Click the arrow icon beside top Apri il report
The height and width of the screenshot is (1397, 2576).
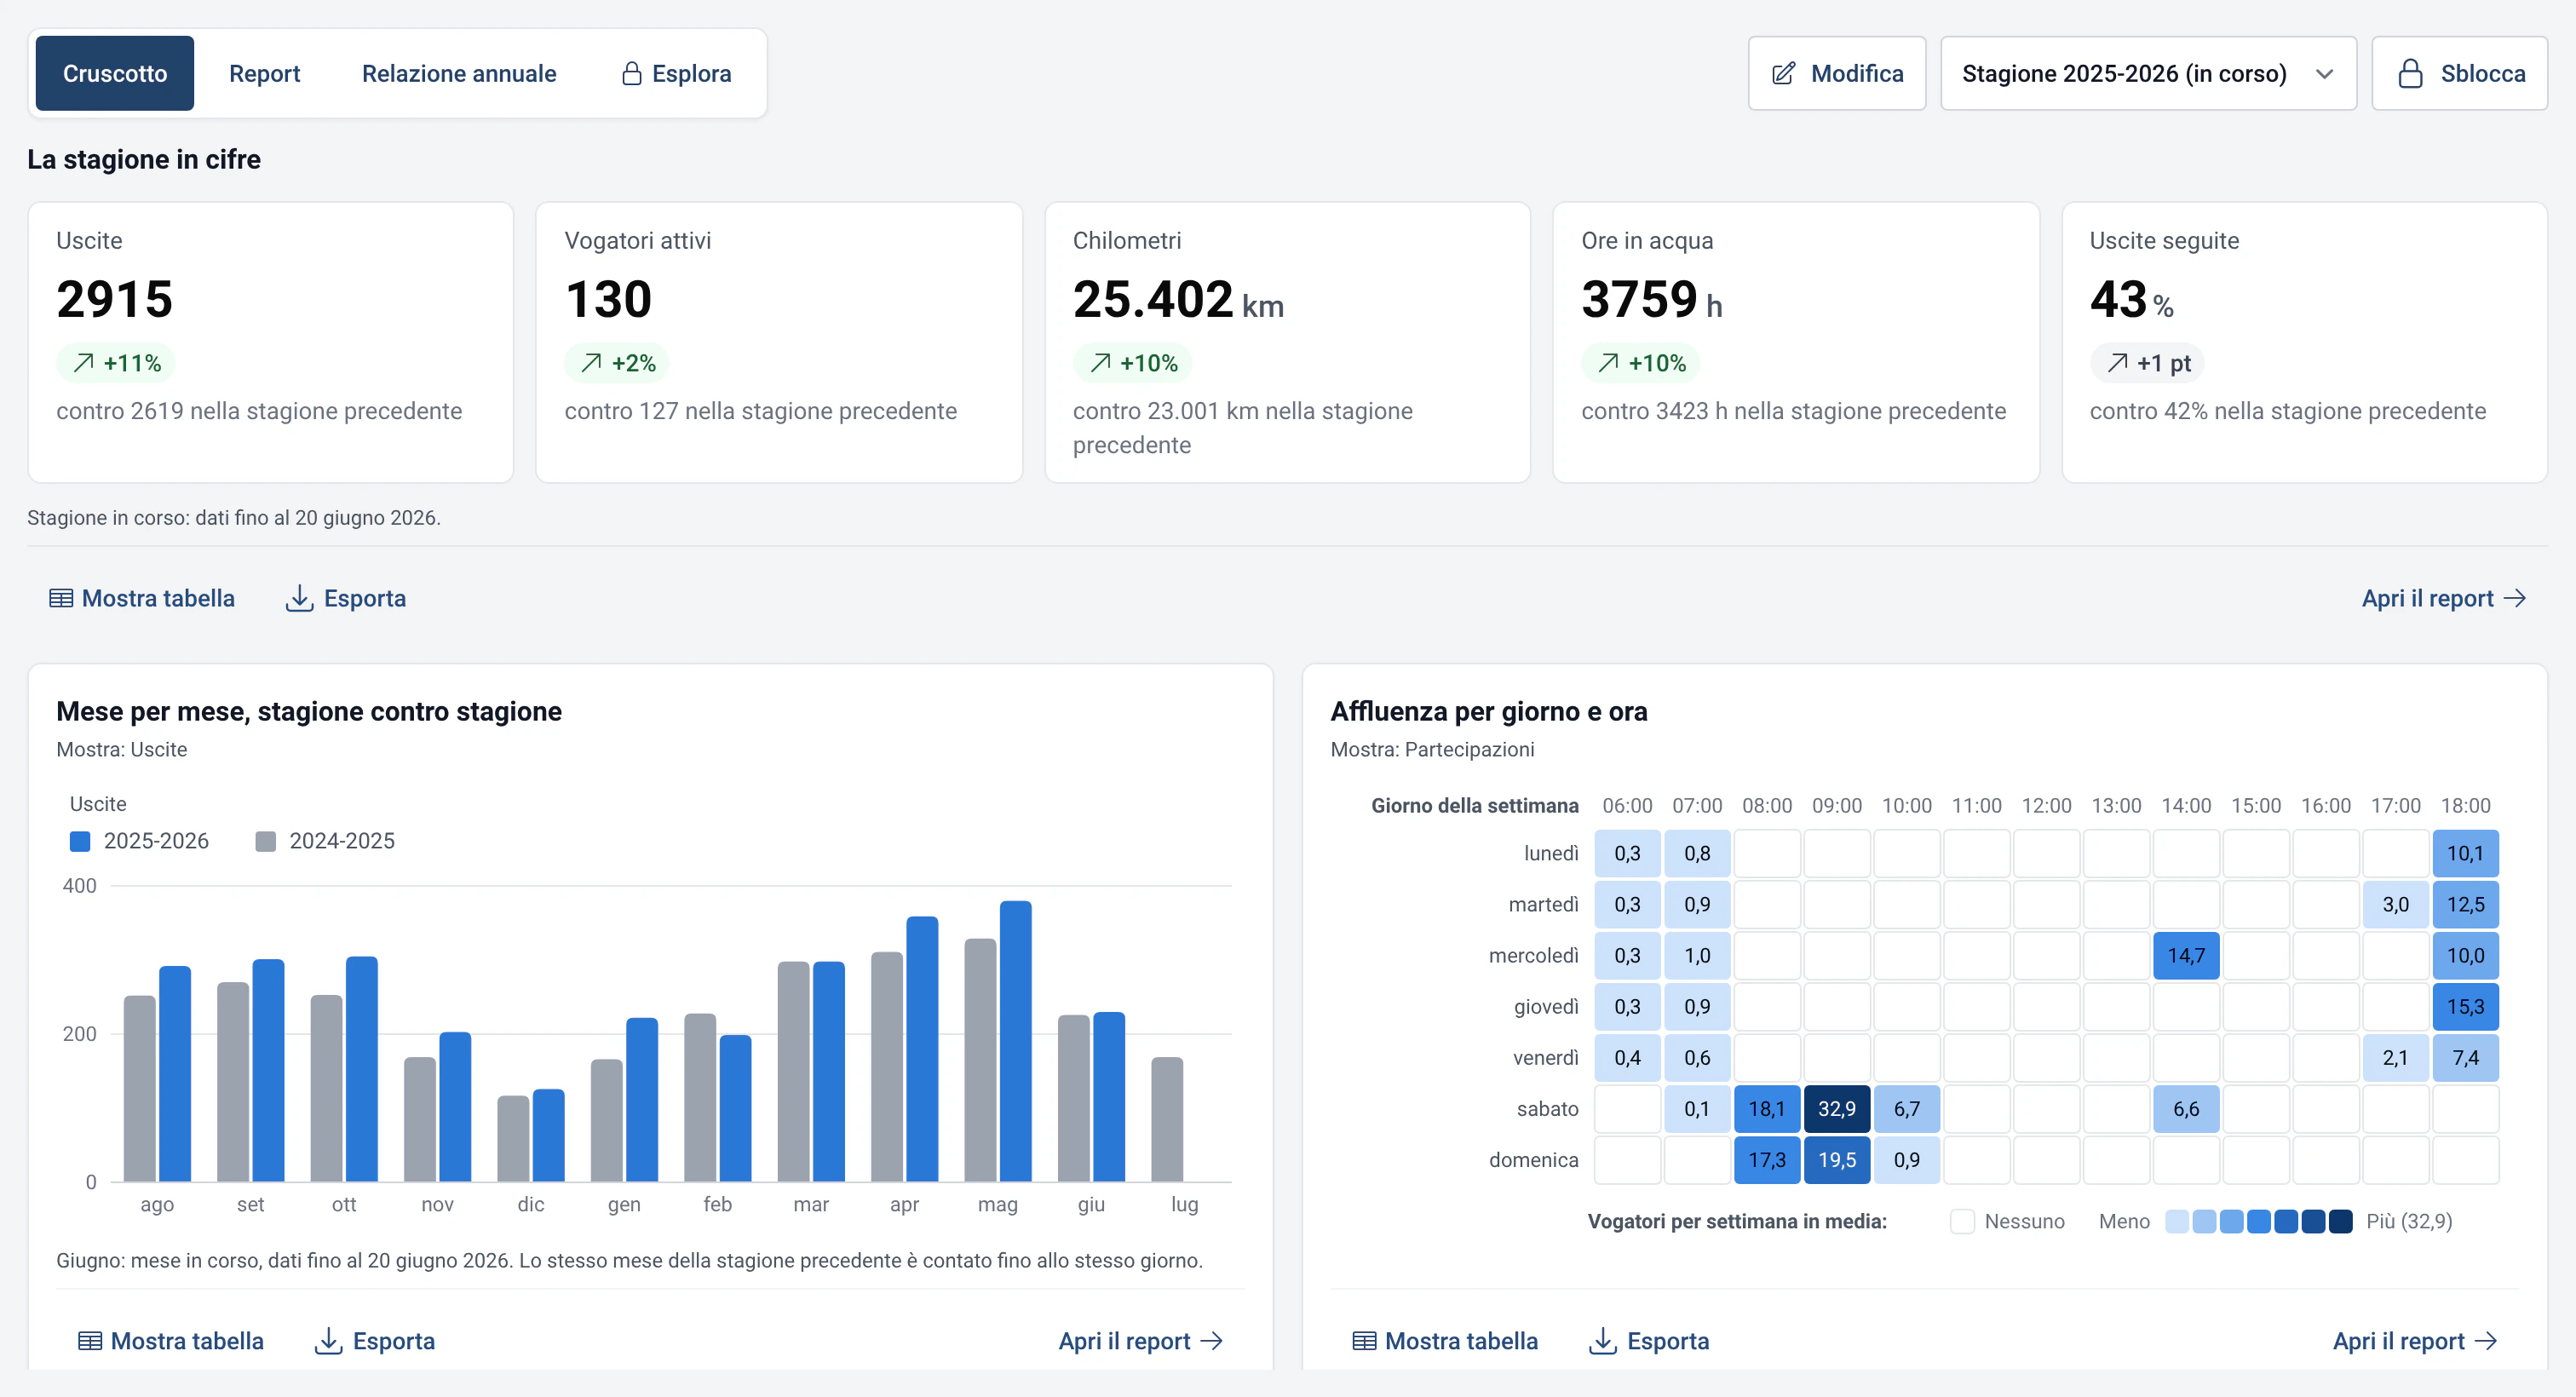click(2515, 598)
